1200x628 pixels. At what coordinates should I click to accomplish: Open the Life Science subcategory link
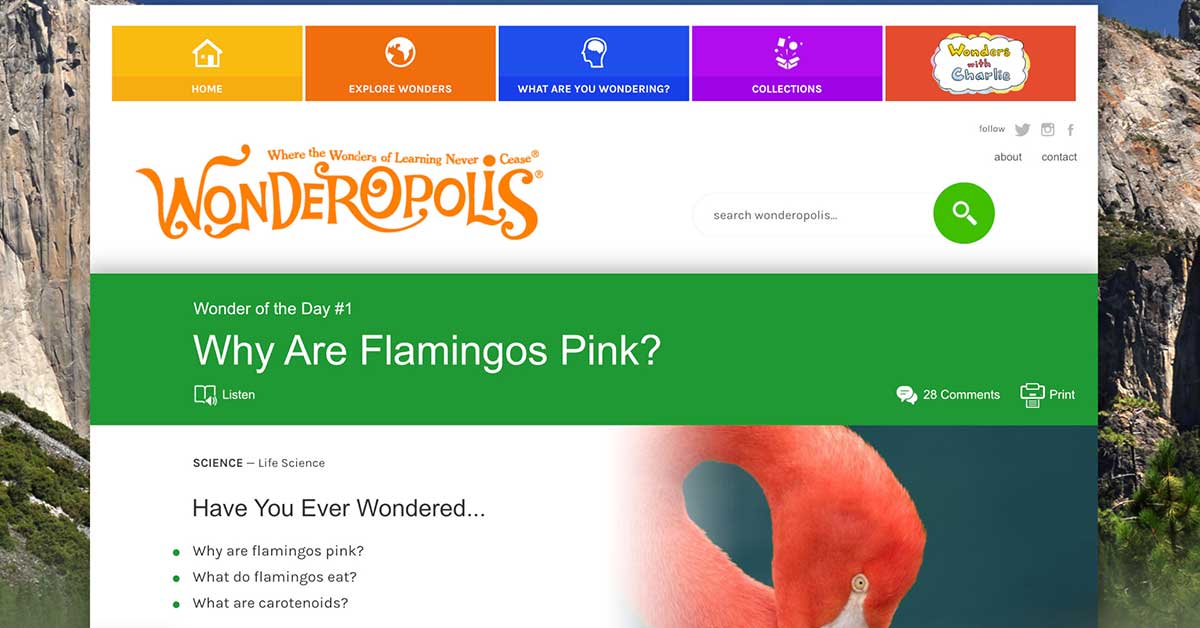[291, 463]
